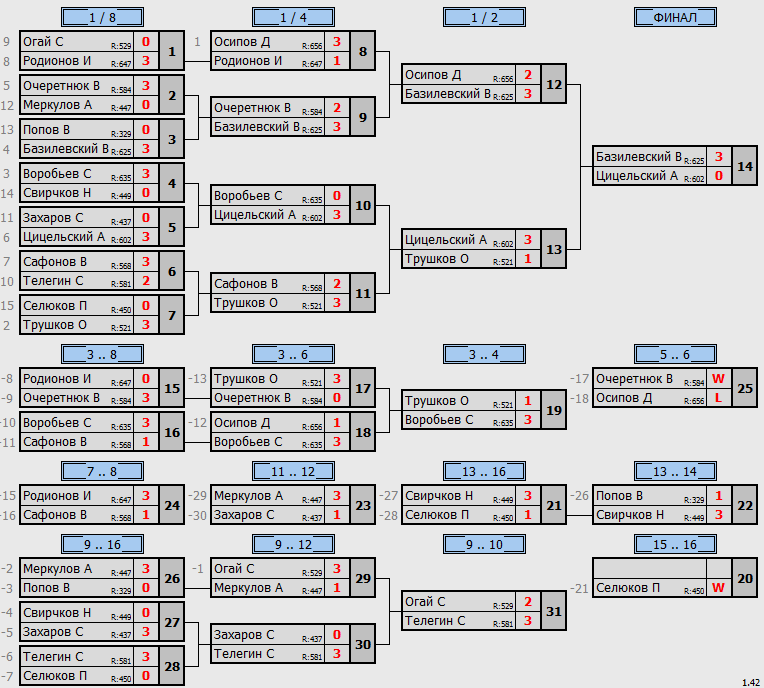Open the '3 .. 4' placement header
The image size is (764, 688).
[484, 354]
